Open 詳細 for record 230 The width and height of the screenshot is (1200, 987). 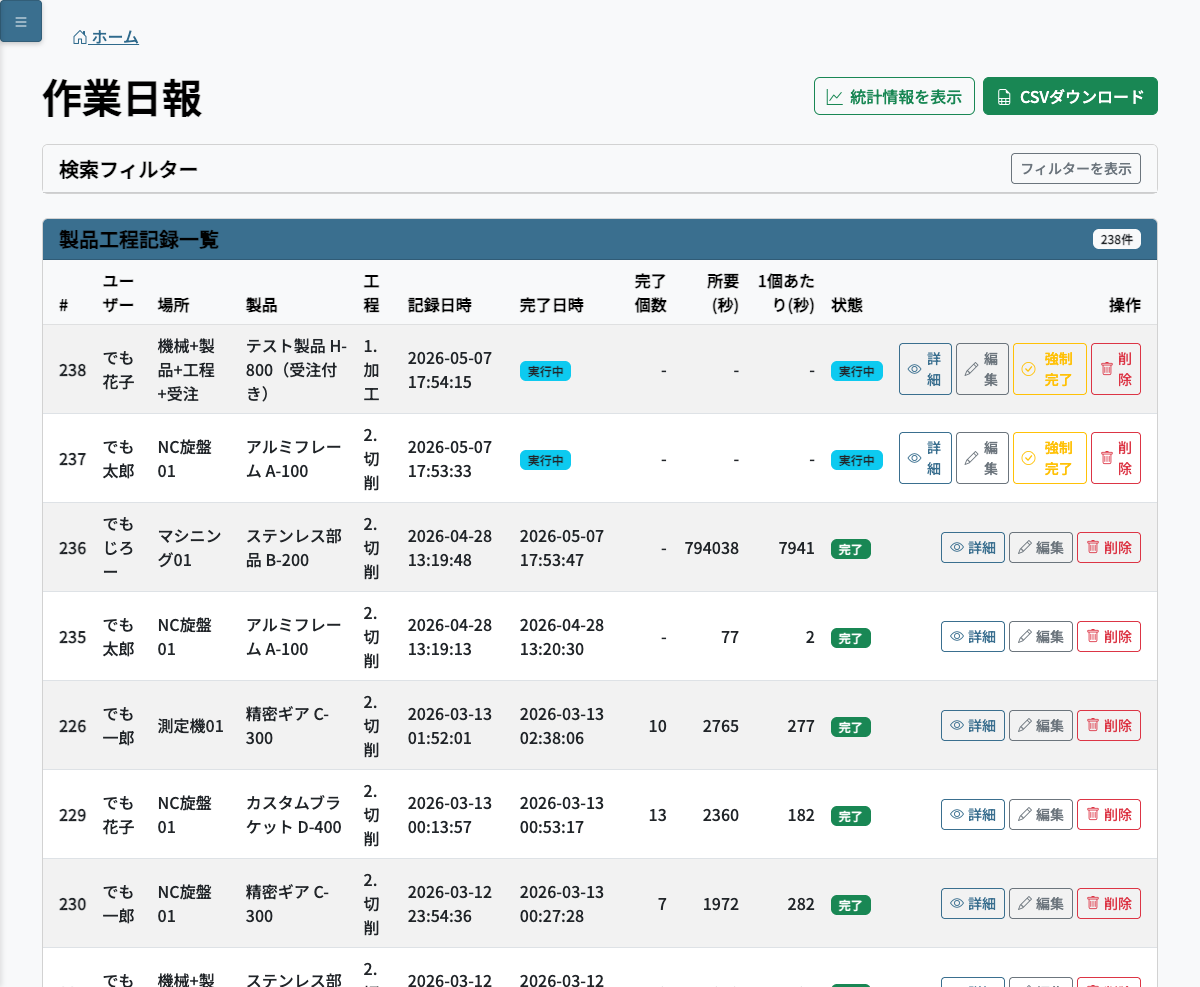(x=973, y=903)
